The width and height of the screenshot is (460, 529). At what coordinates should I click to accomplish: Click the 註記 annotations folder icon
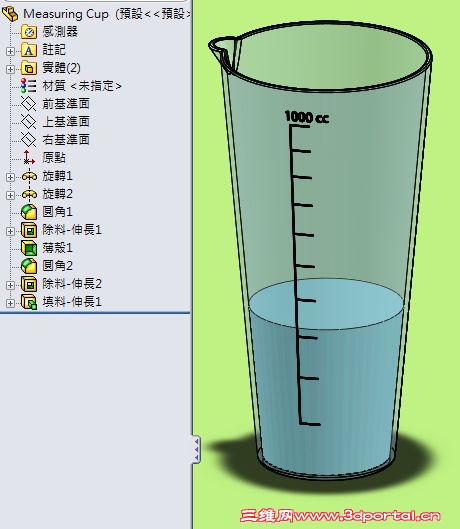29,50
